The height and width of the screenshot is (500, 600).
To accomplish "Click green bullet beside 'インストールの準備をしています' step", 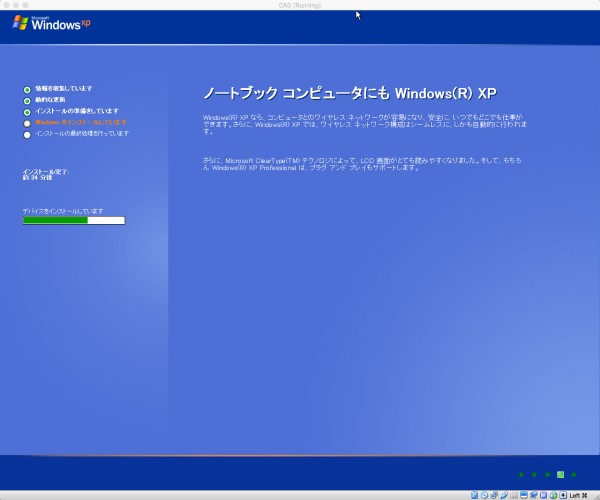I will point(27,112).
